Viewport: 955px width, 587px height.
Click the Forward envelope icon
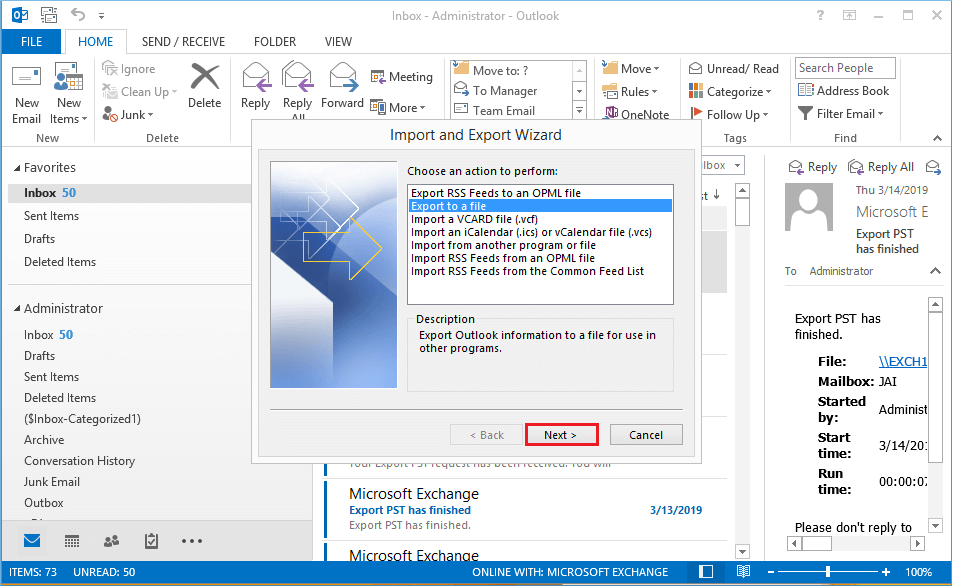point(342,84)
